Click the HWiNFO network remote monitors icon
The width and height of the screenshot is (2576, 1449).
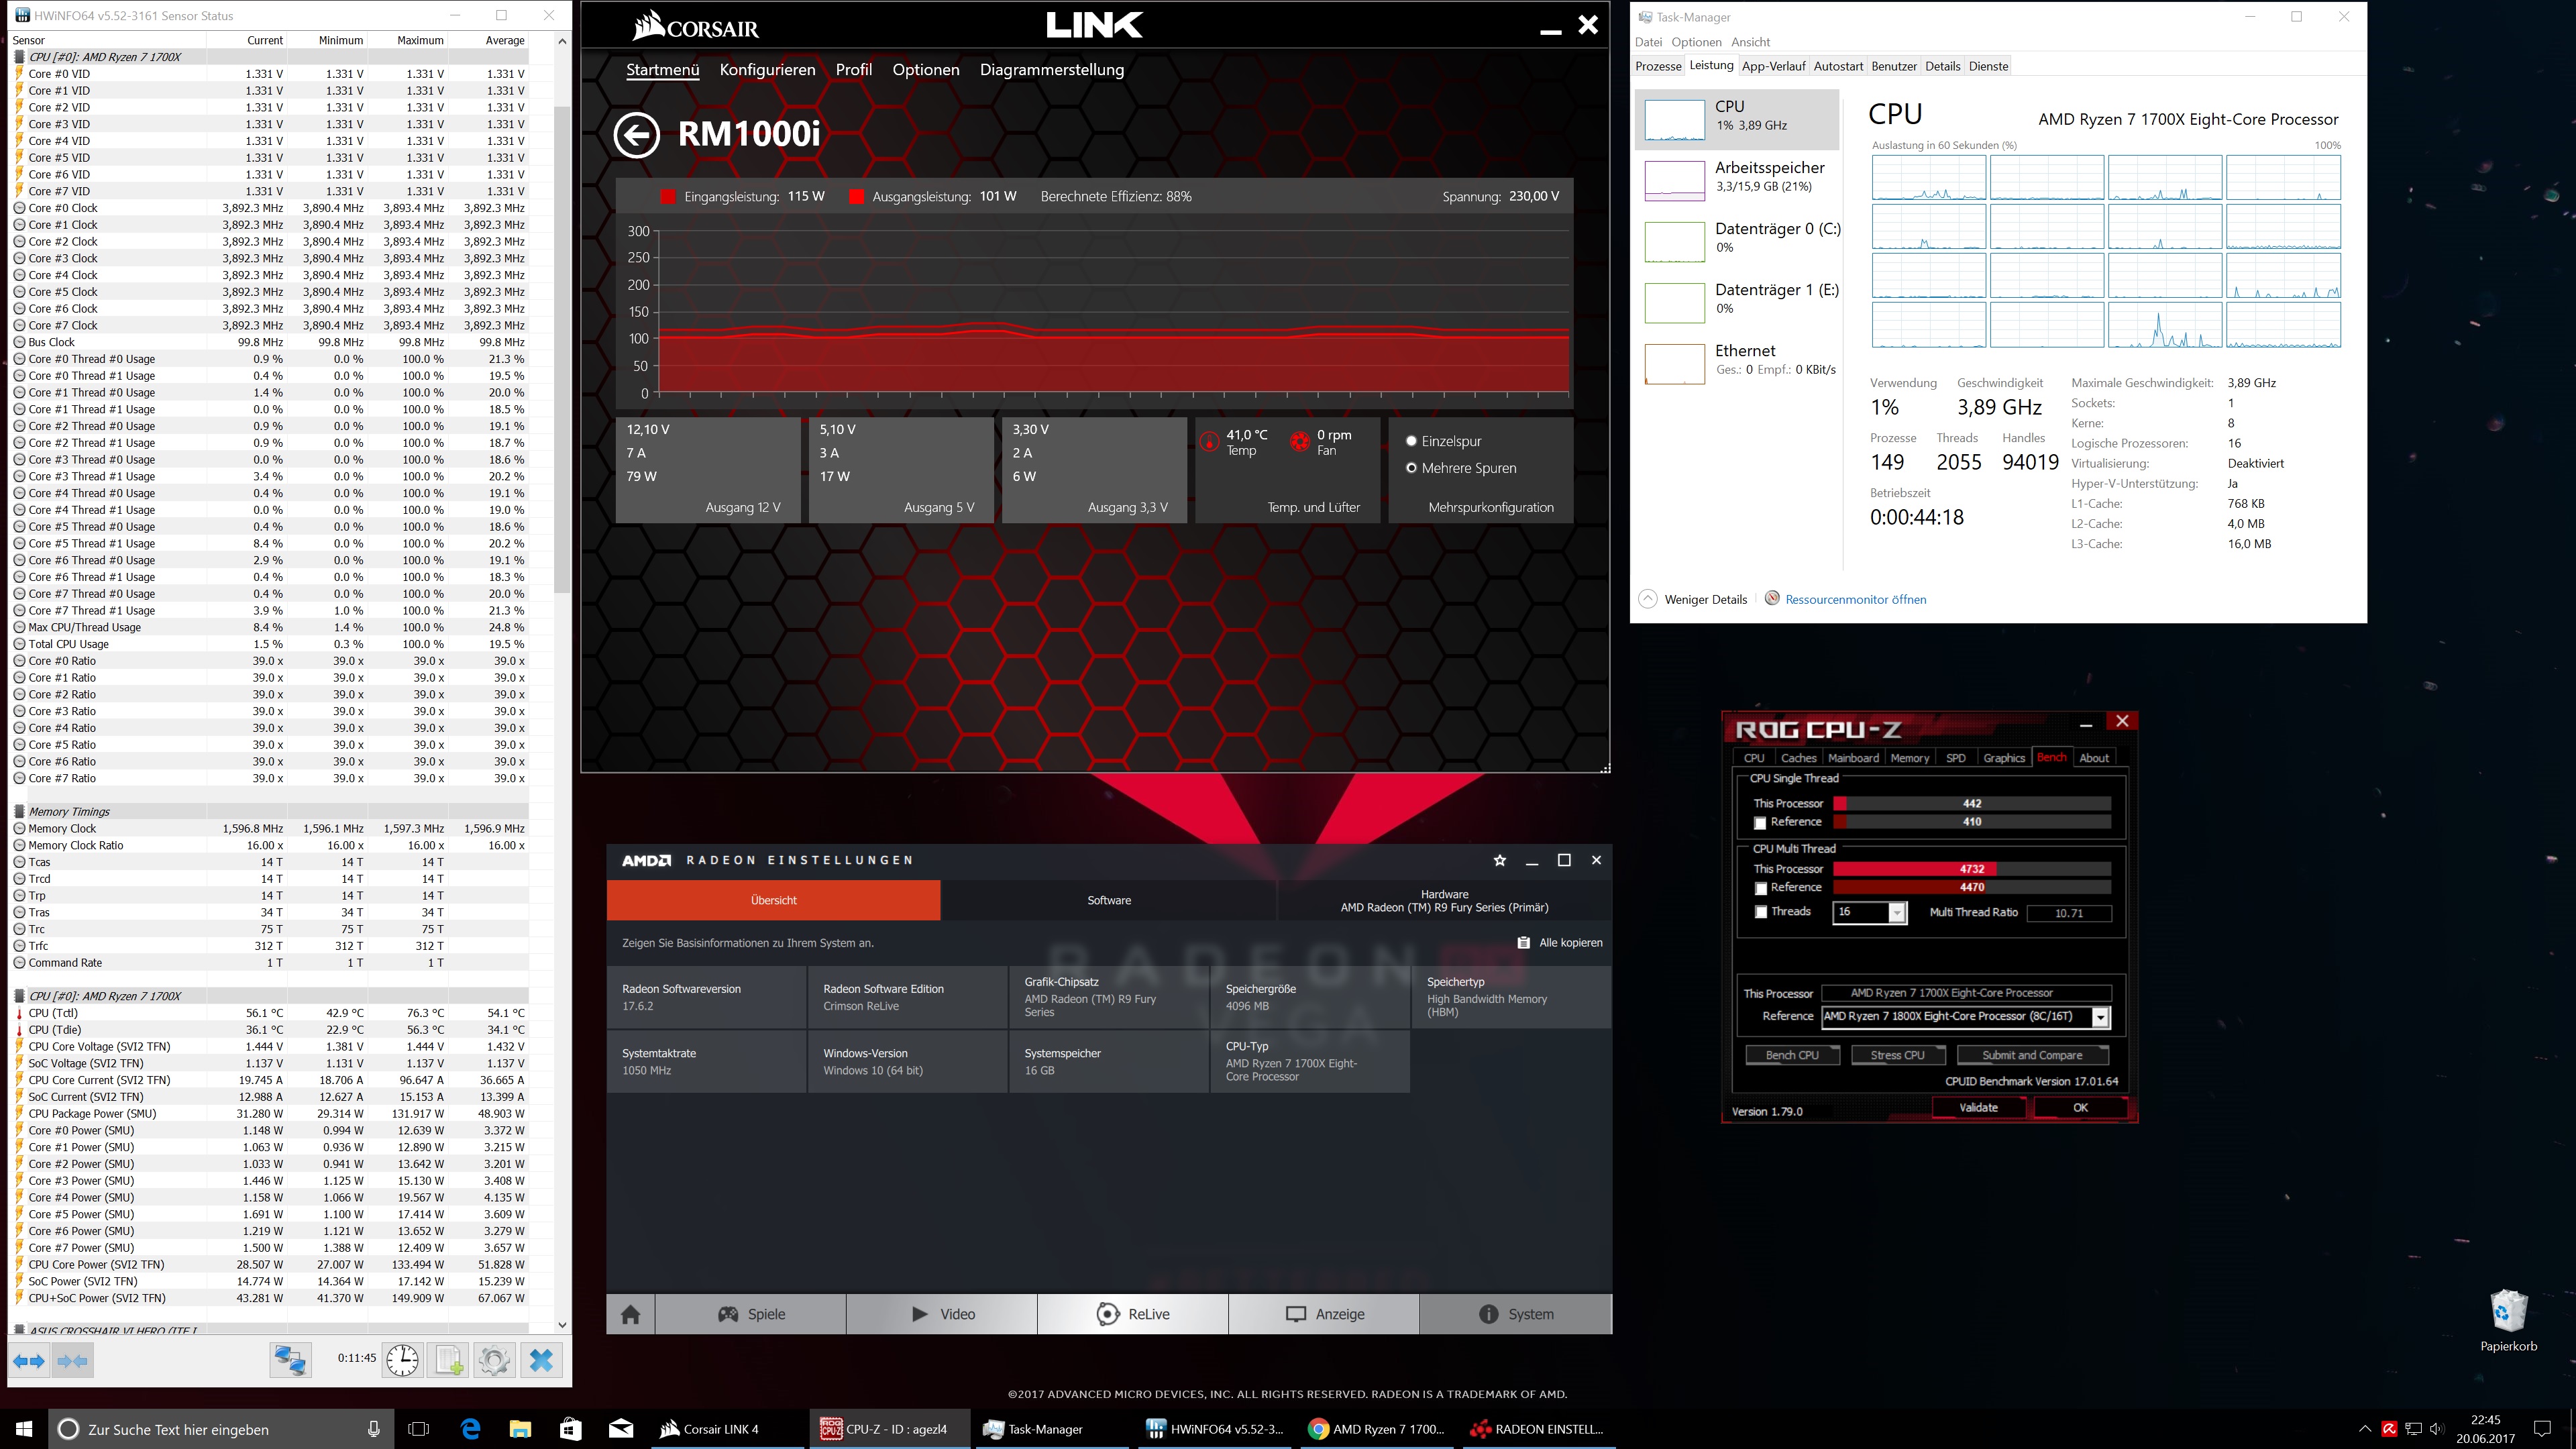291,1360
